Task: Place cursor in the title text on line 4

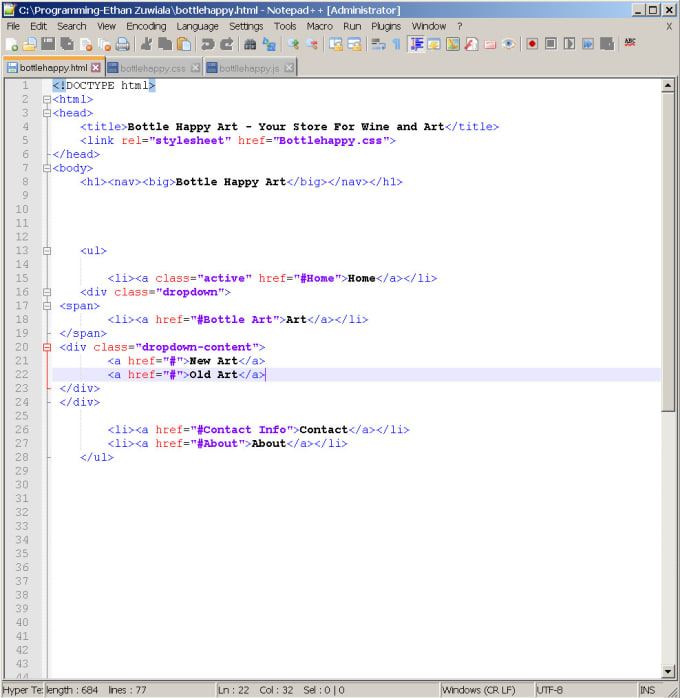Action: click(x=285, y=127)
